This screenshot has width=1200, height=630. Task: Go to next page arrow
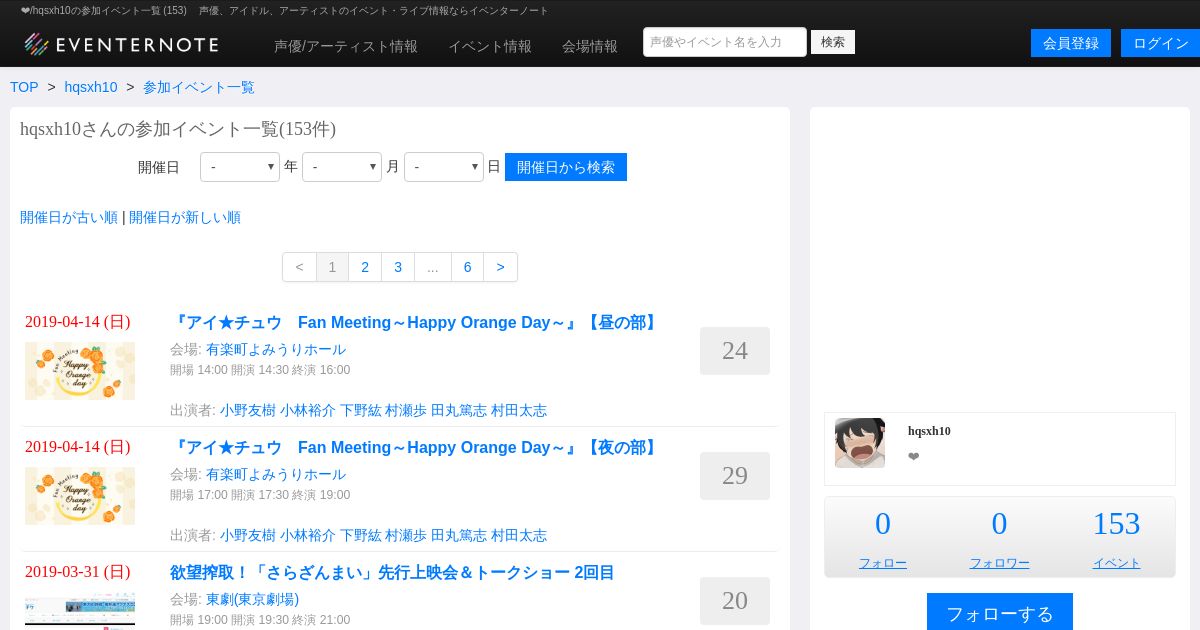(500, 267)
